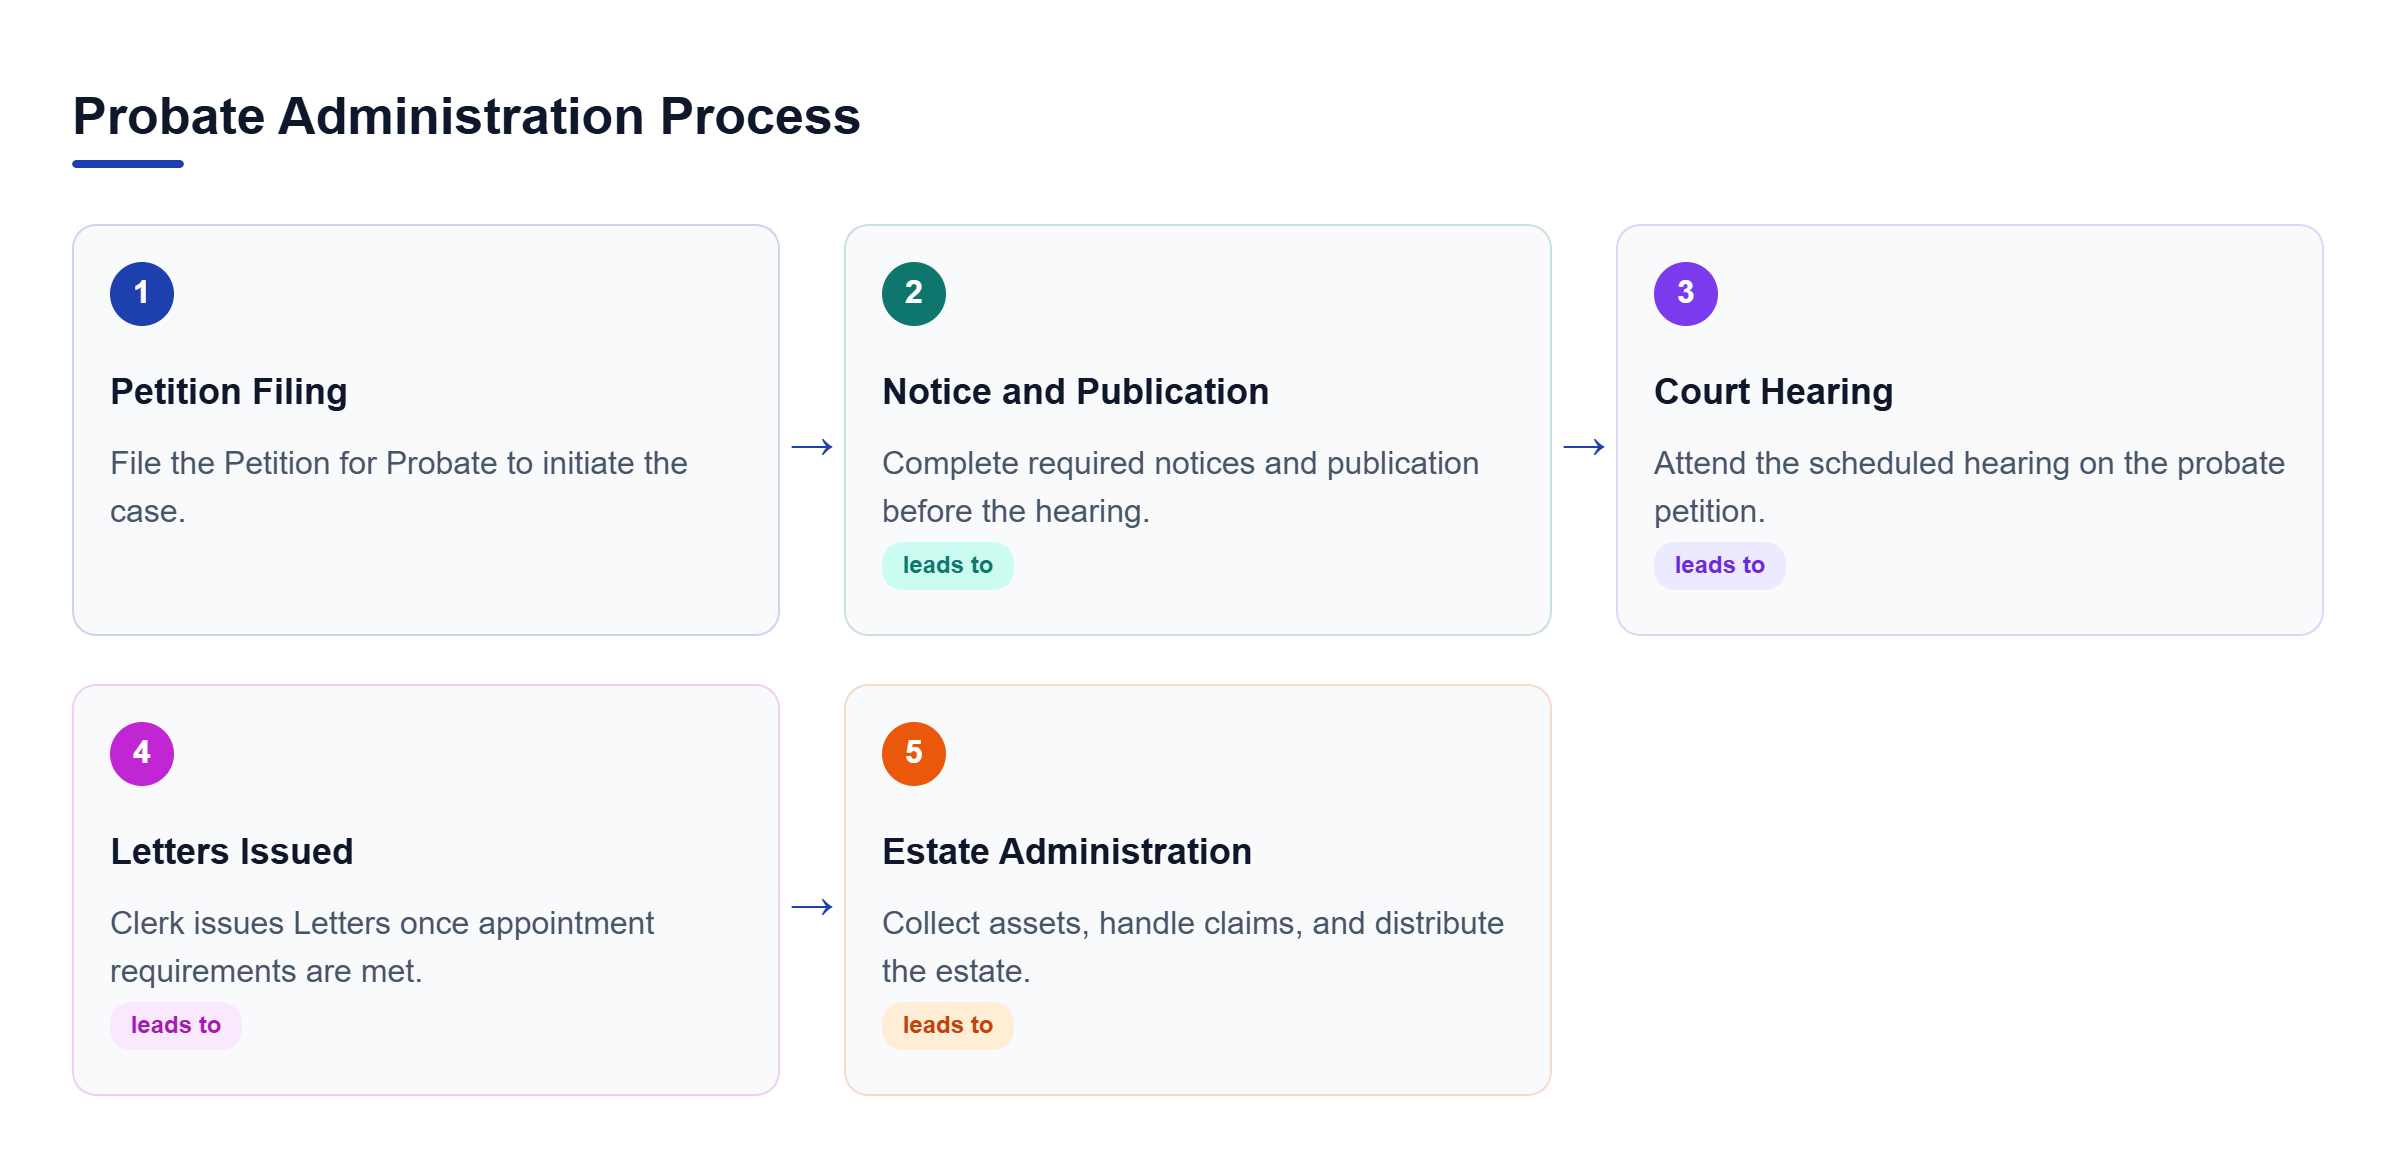The height and width of the screenshot is (1168, 2400).
Task: Click the orange 'leads to' tag in Estate Administration
Action: (x=948, y=1026)
